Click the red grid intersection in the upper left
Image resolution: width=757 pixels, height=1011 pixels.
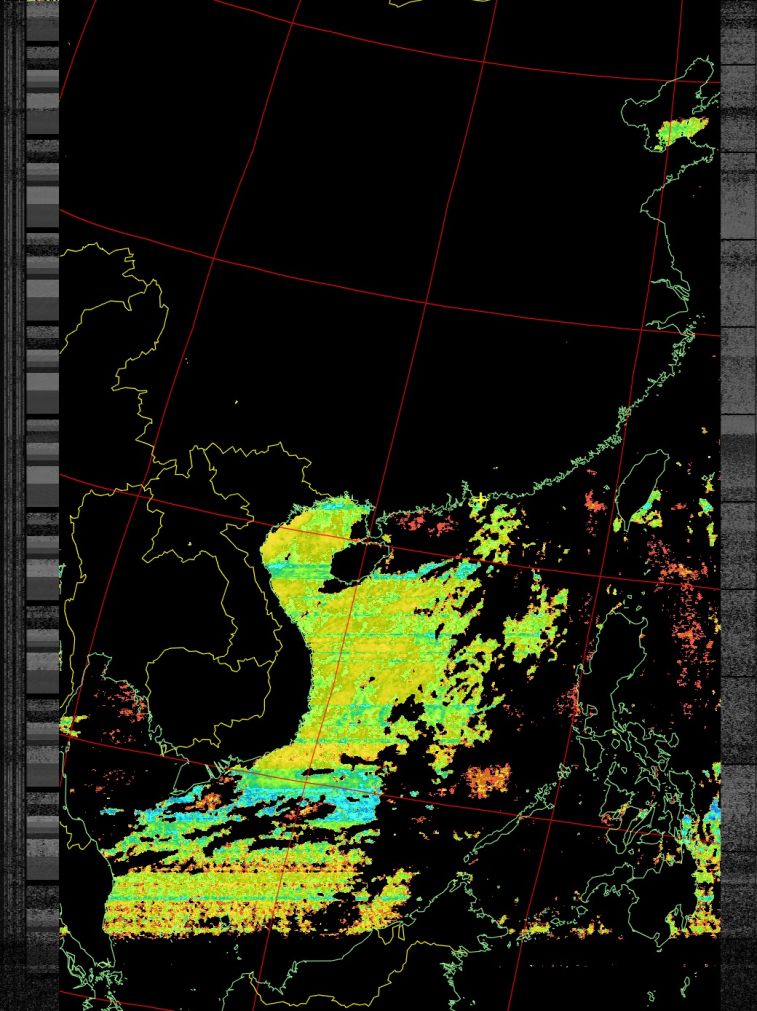pos(214,258)
